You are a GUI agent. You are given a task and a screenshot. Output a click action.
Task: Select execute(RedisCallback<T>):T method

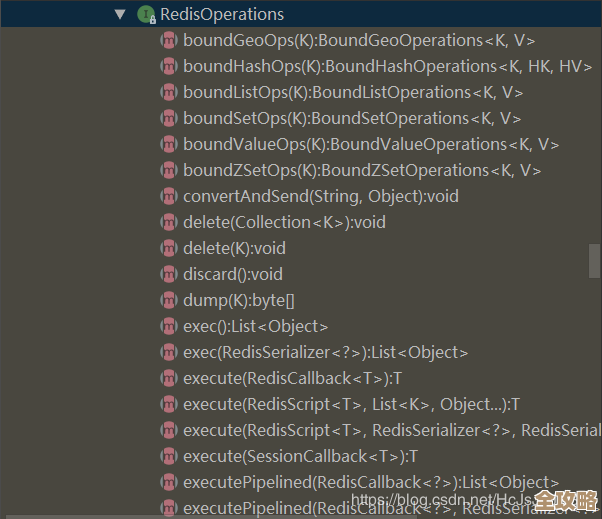tap(292, 378)
